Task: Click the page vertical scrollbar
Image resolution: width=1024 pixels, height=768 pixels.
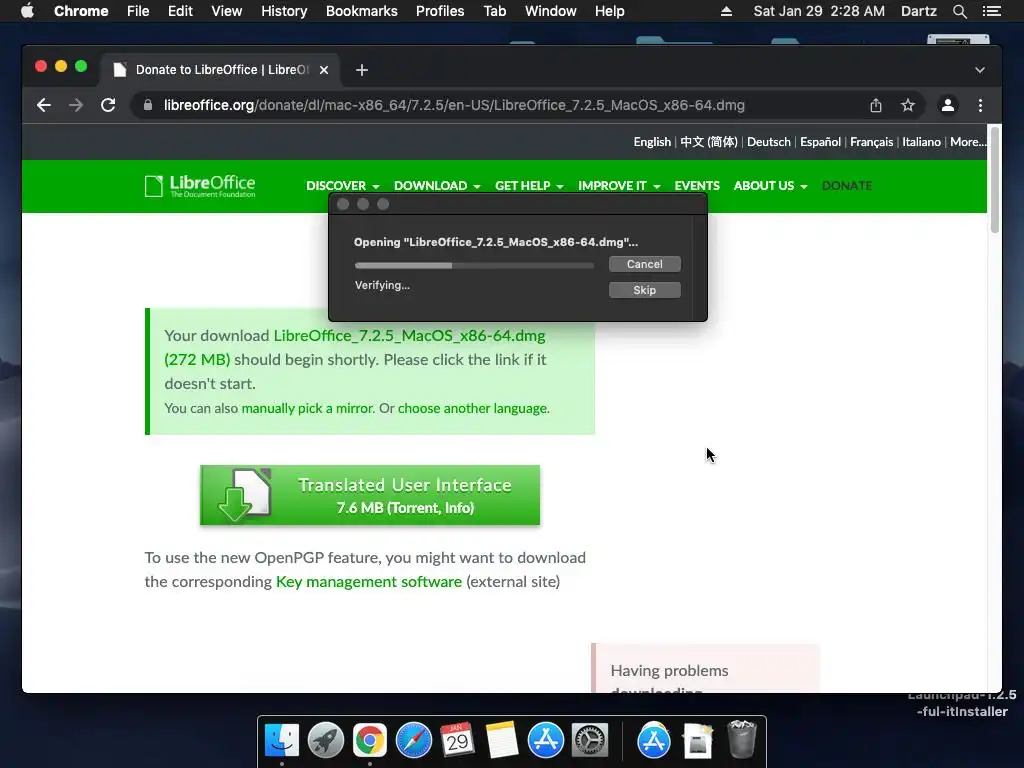Action: coord(995,180)
